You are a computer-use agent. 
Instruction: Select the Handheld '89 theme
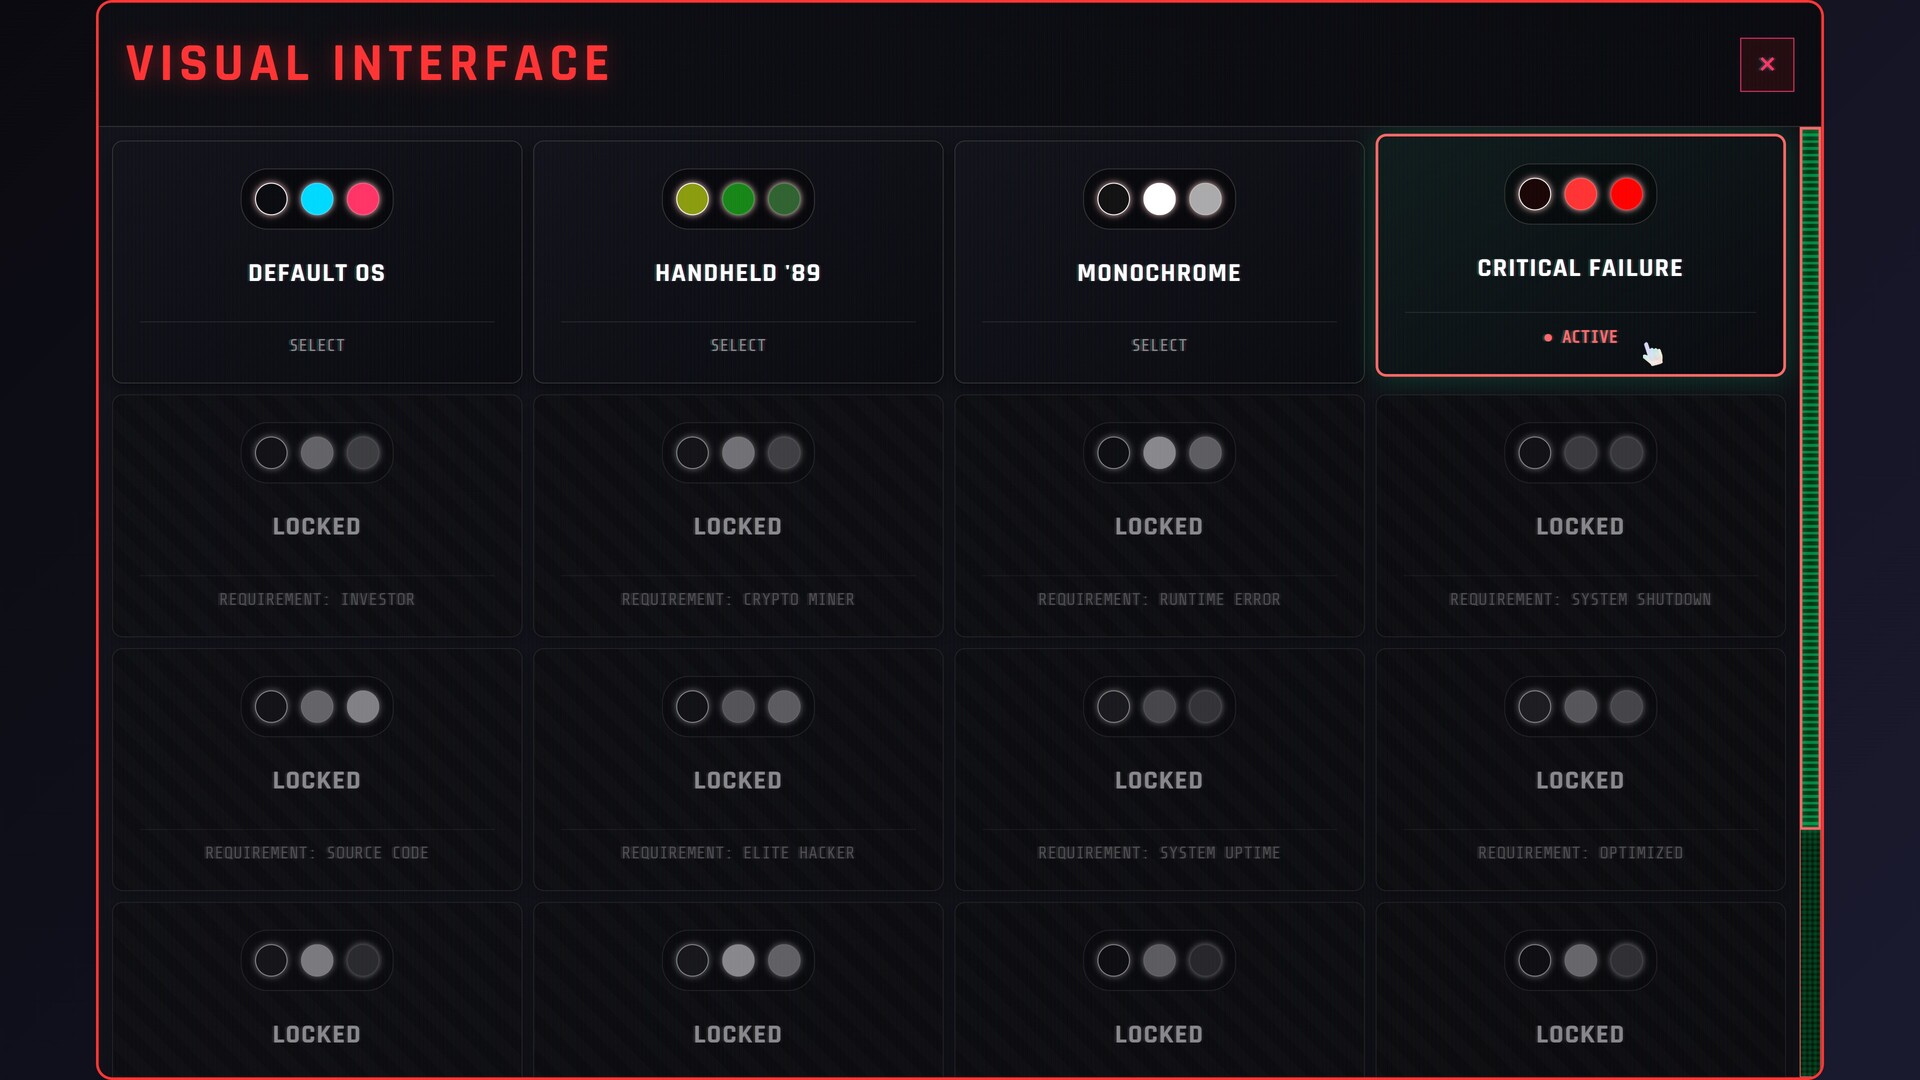coord(737,345)
